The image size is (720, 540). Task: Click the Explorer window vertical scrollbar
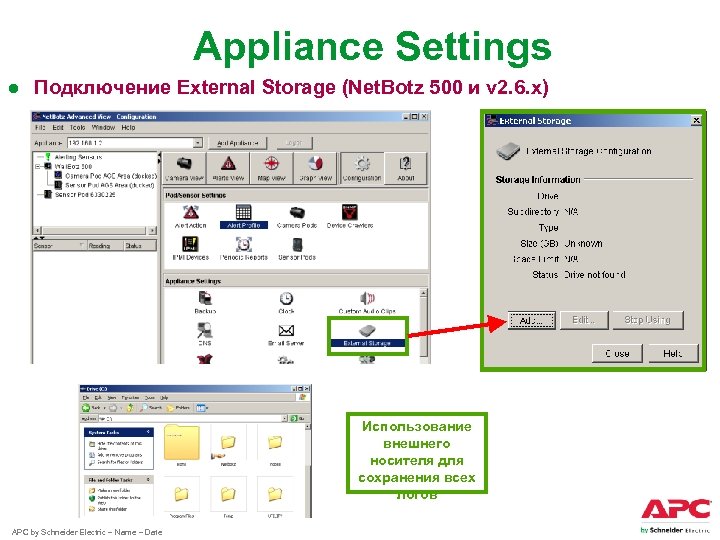pos(307,471)
